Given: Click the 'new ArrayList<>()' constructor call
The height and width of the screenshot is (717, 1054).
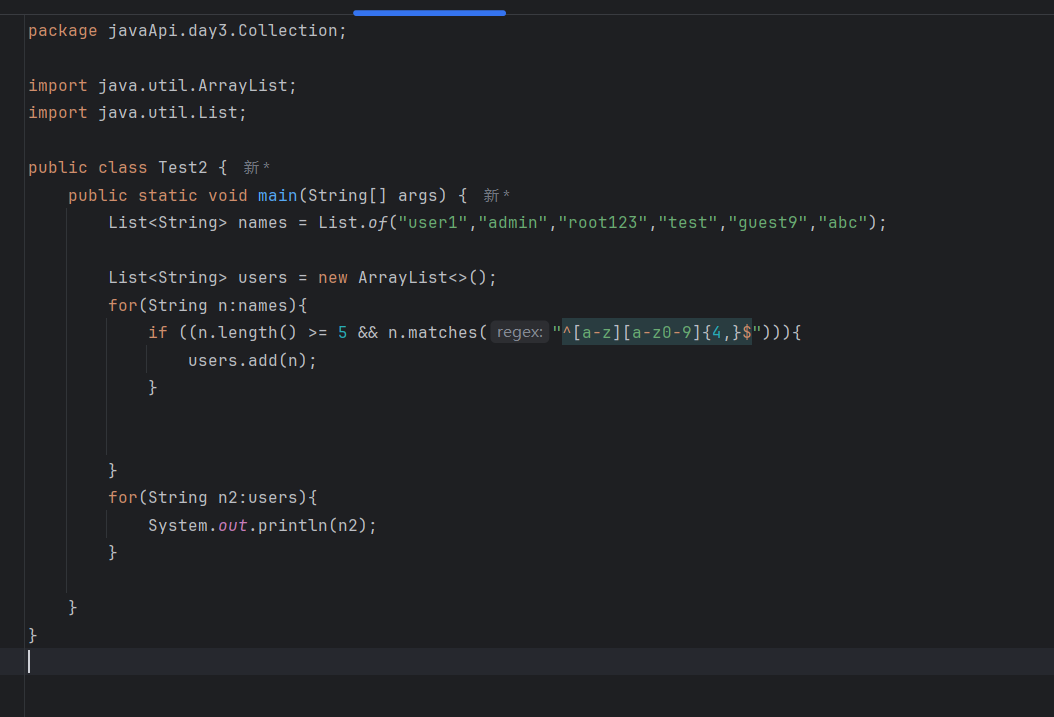Looking at the screenshot, I should [407, 278].
